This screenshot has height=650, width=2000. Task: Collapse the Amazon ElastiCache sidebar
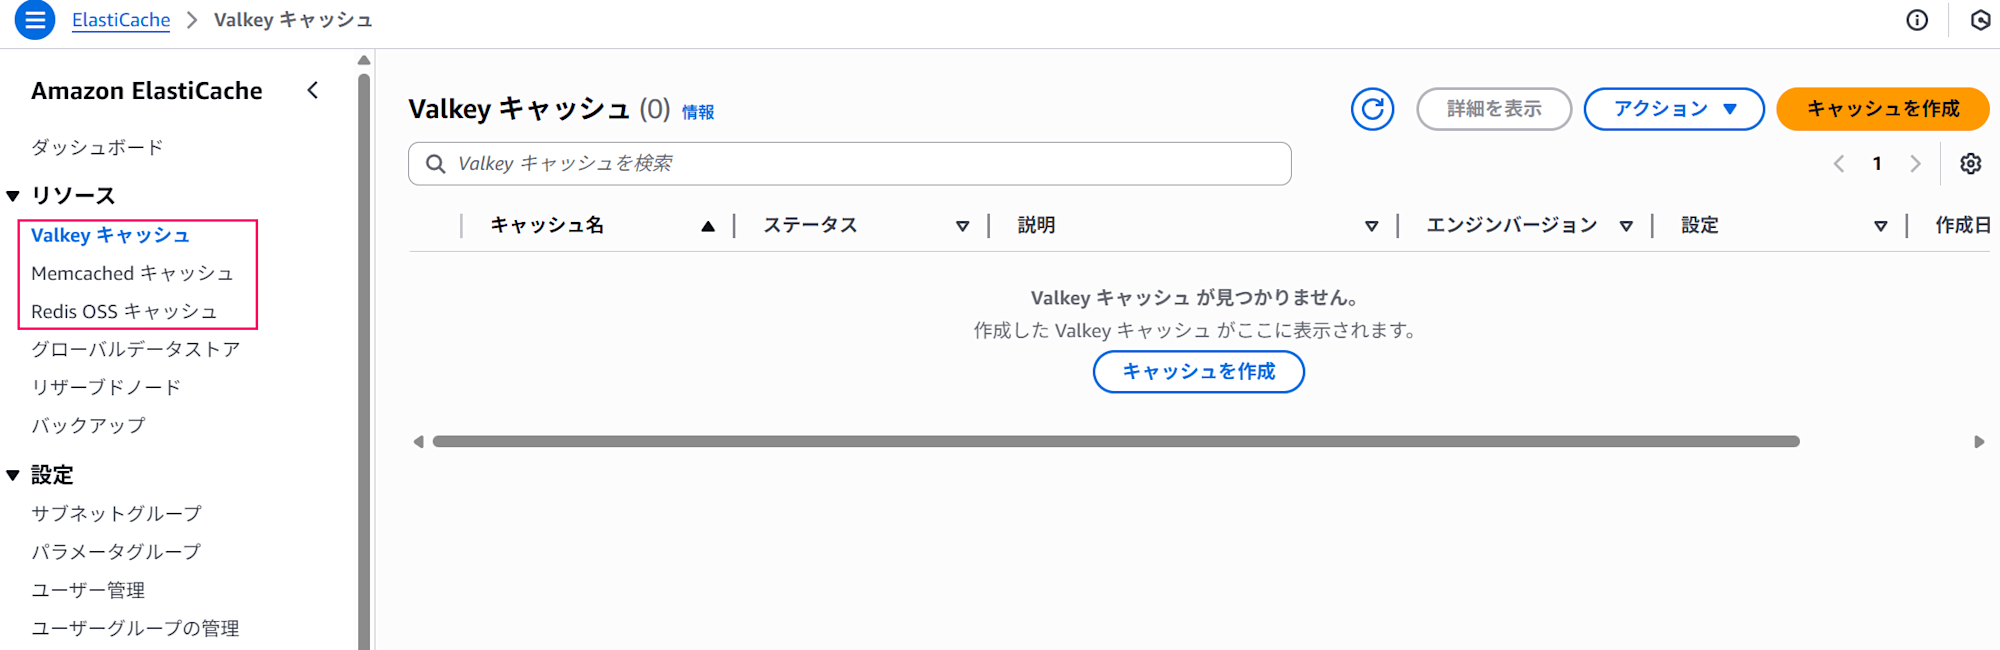tap(313, 91)
